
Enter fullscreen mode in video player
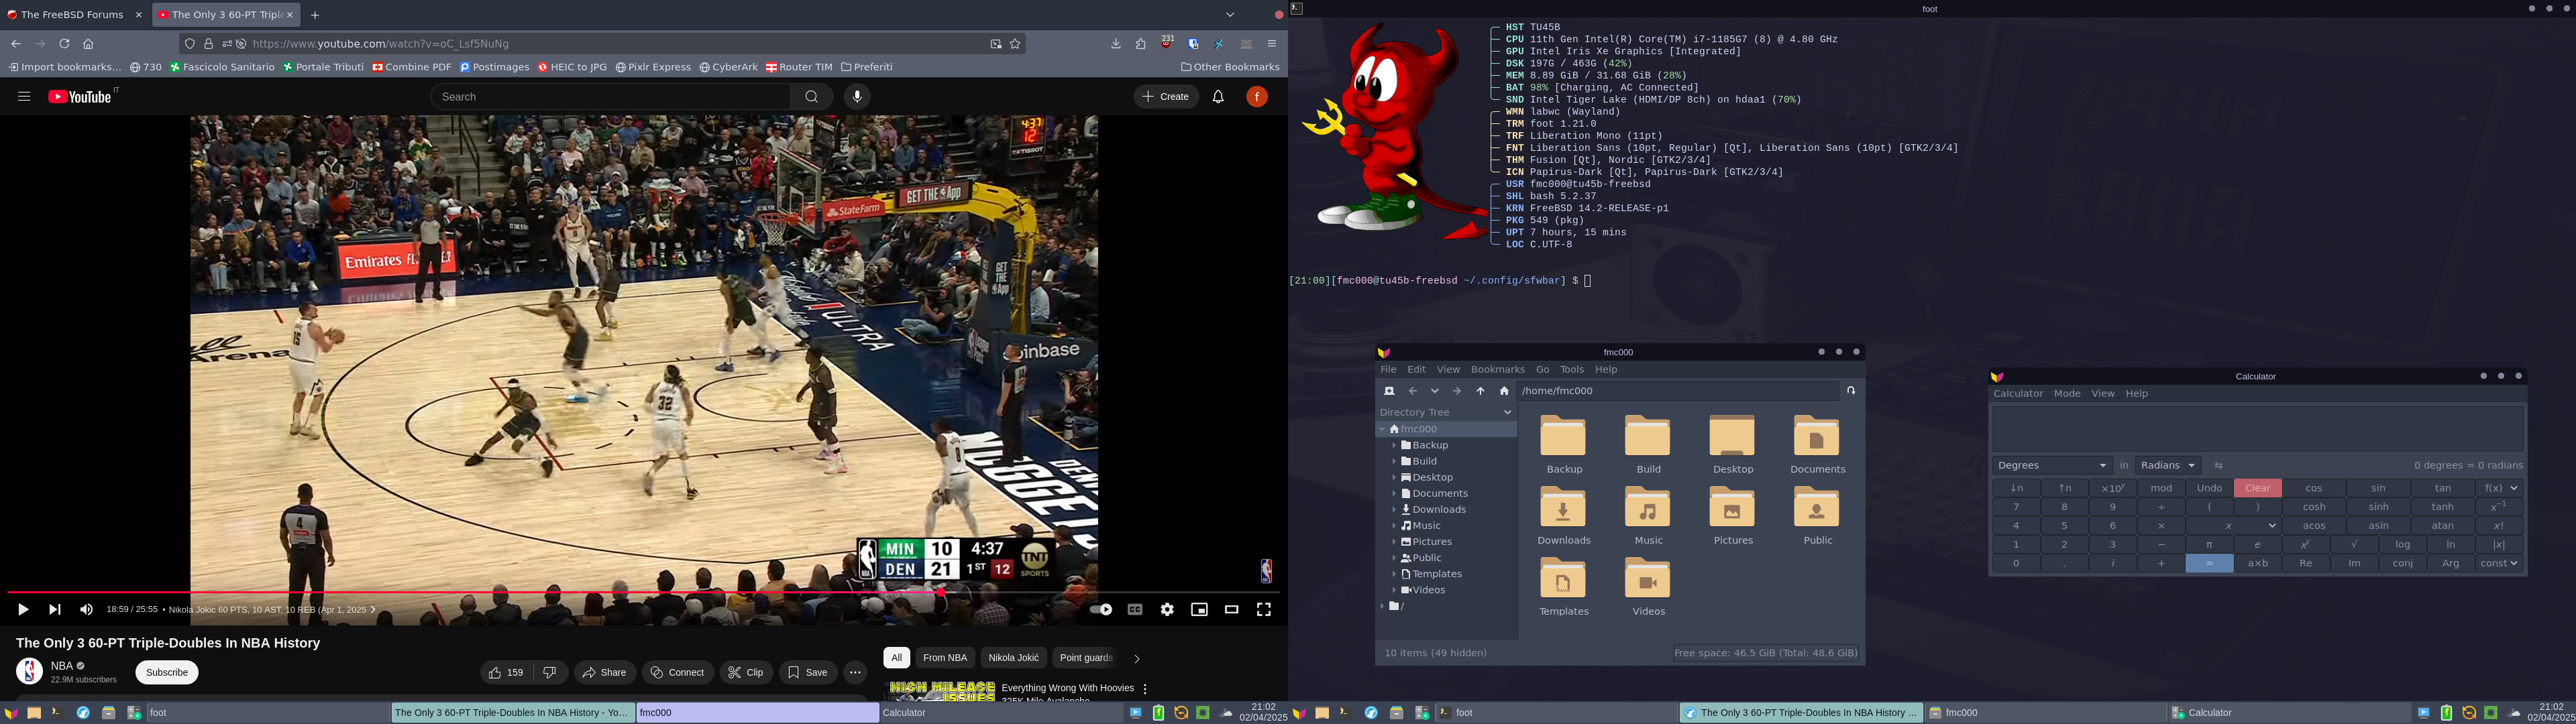1263,610
